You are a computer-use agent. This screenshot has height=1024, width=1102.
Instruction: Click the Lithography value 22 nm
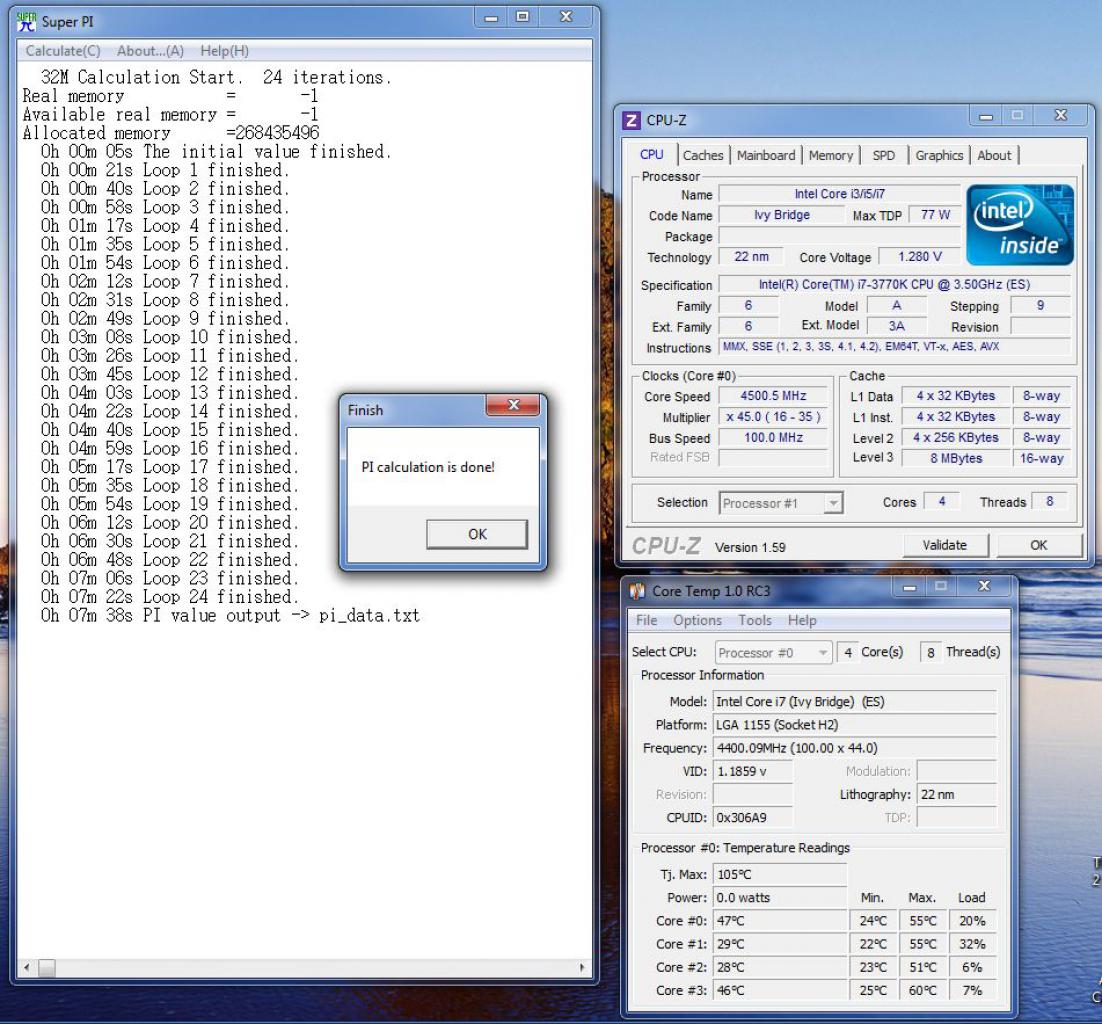[x=957, y=794]
